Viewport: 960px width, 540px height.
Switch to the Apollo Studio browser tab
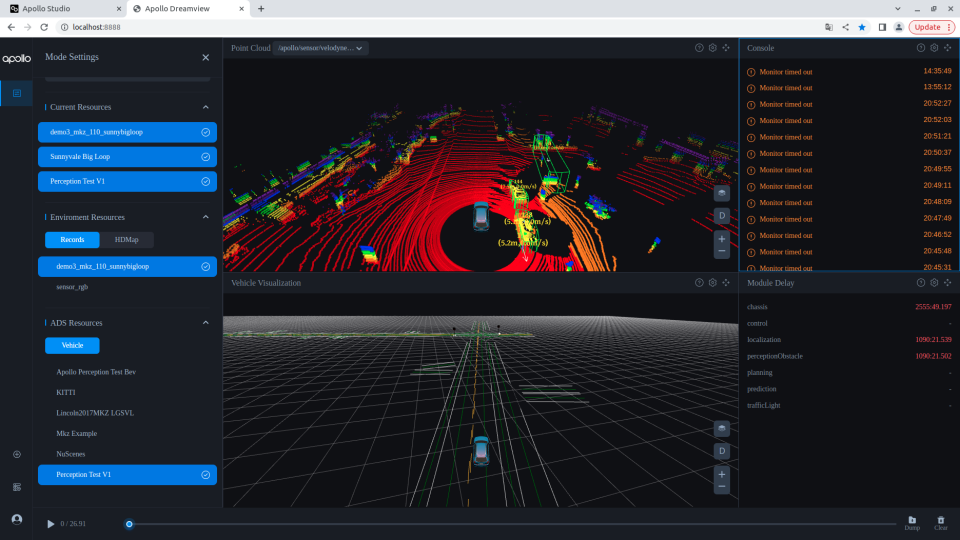point(45,8)
